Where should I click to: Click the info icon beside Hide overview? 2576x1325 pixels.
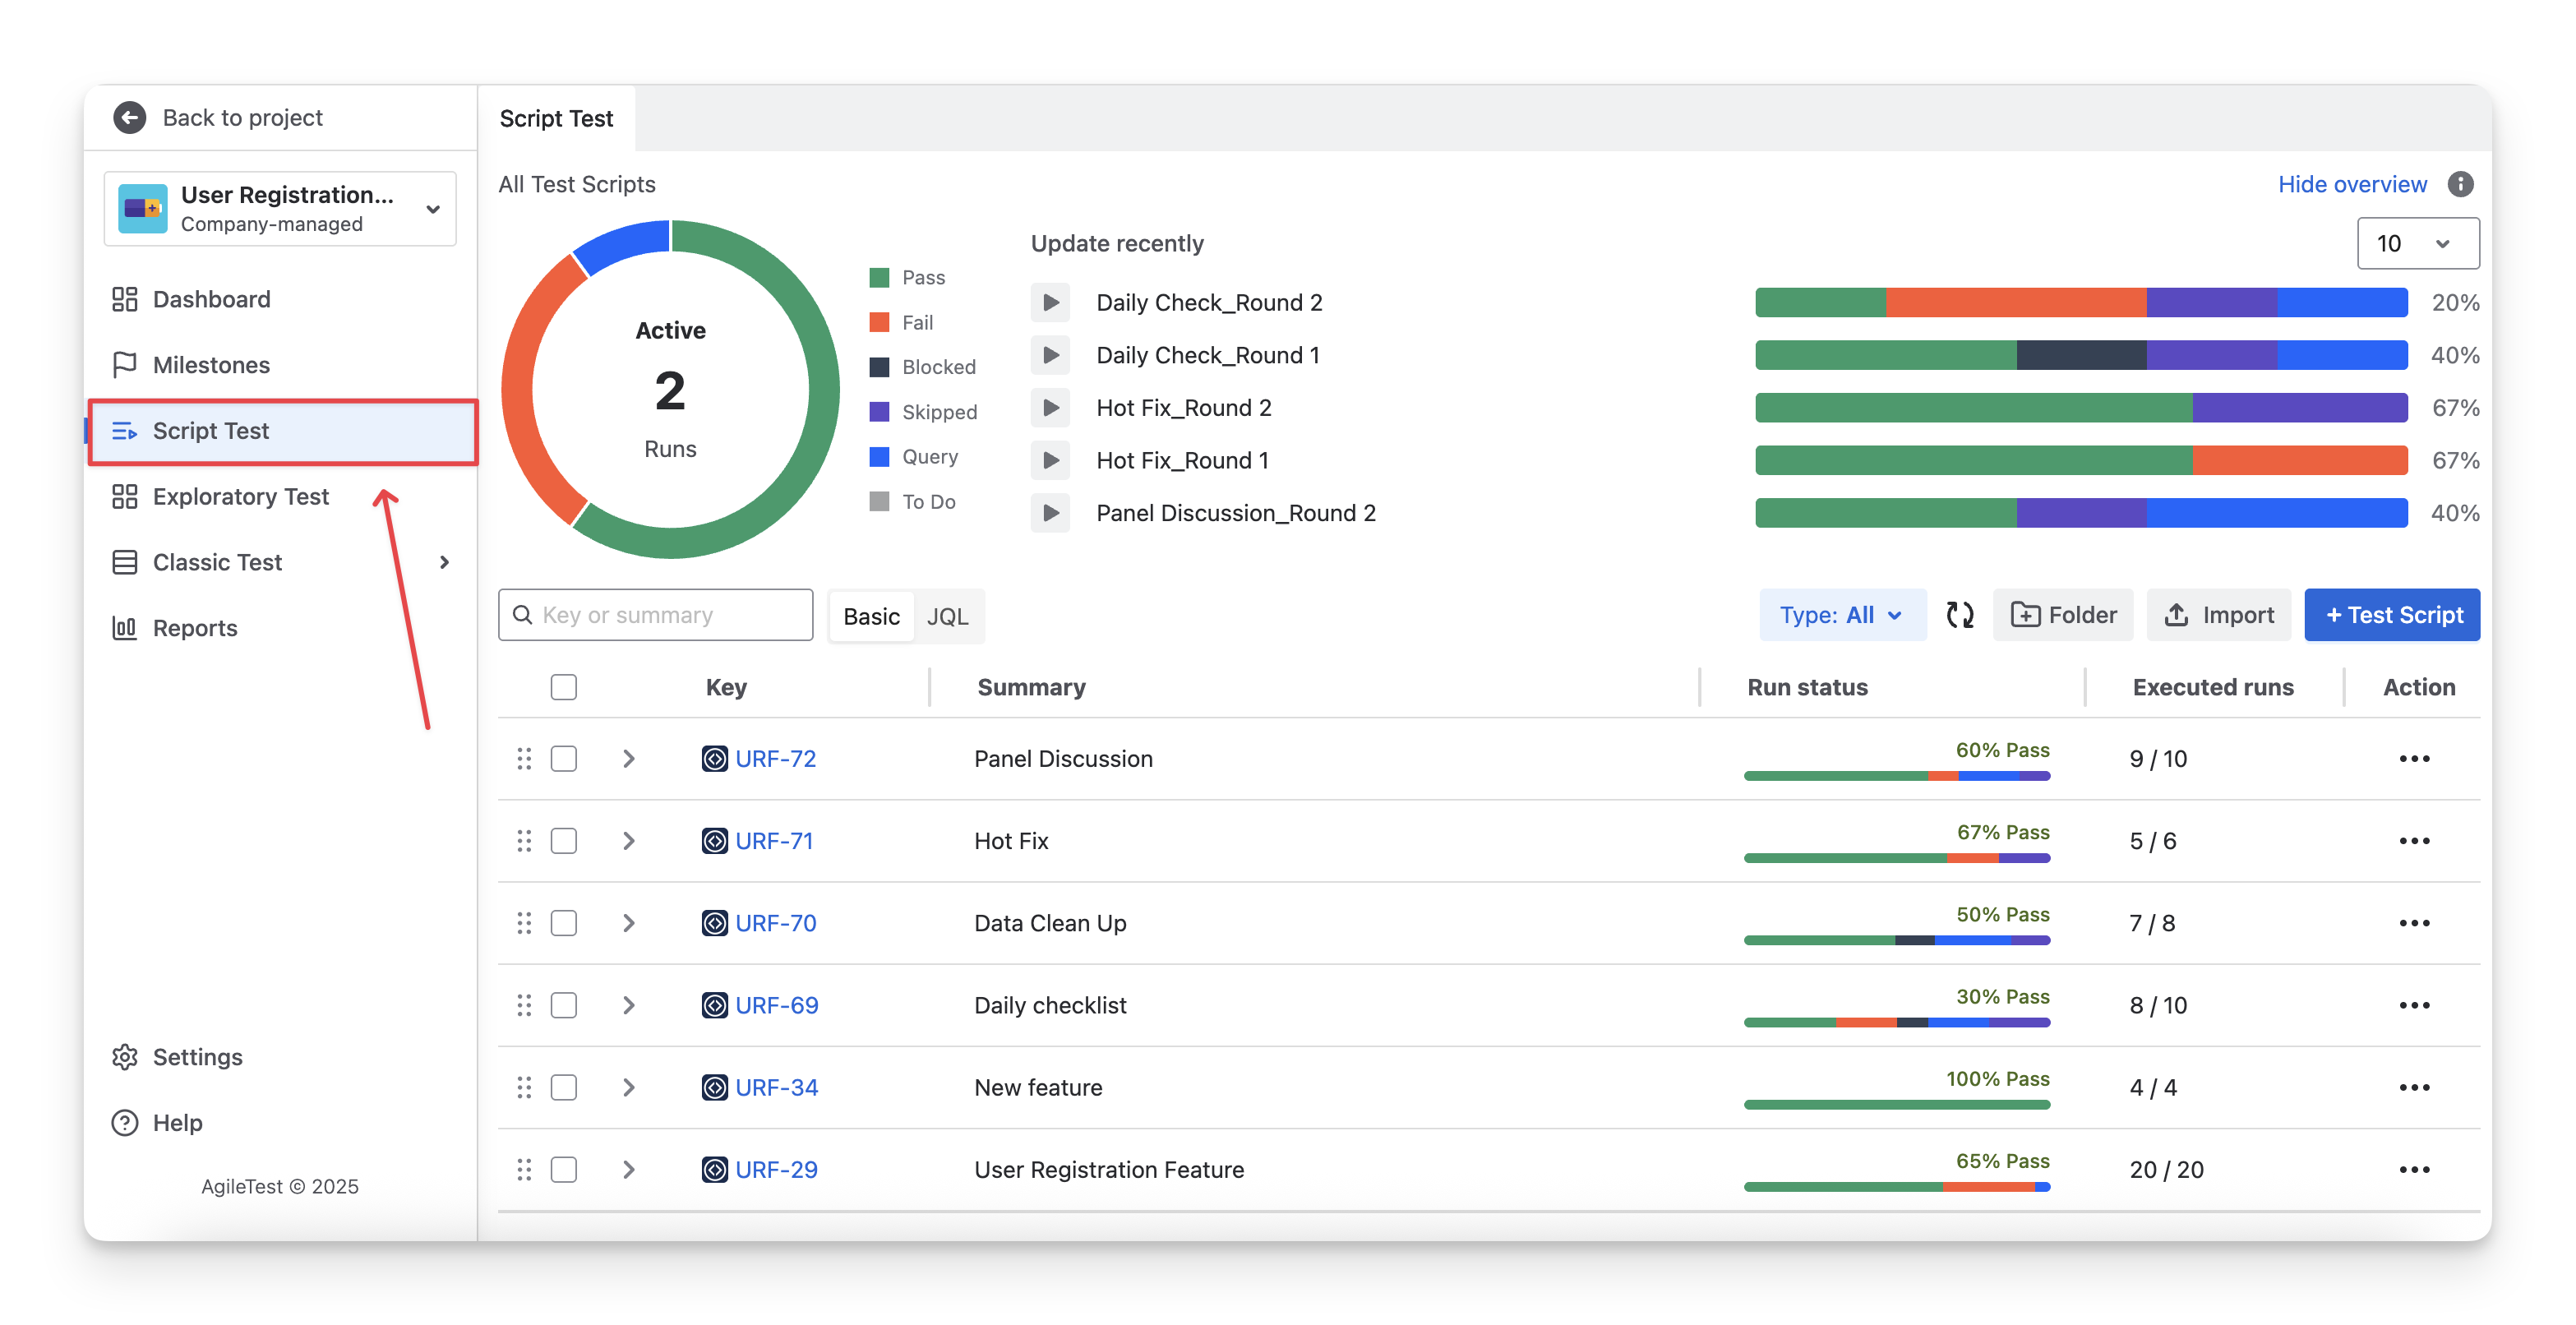tap(2460, 184)
